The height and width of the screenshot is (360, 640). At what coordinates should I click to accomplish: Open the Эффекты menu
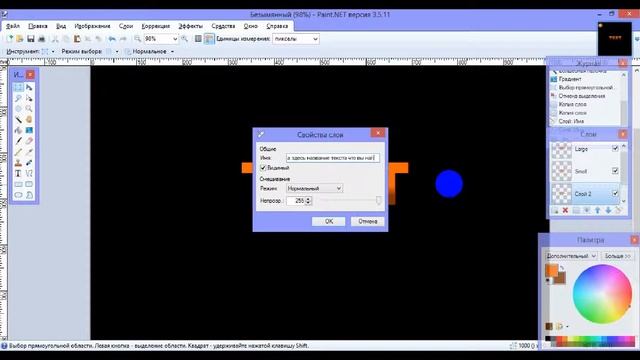190,26
